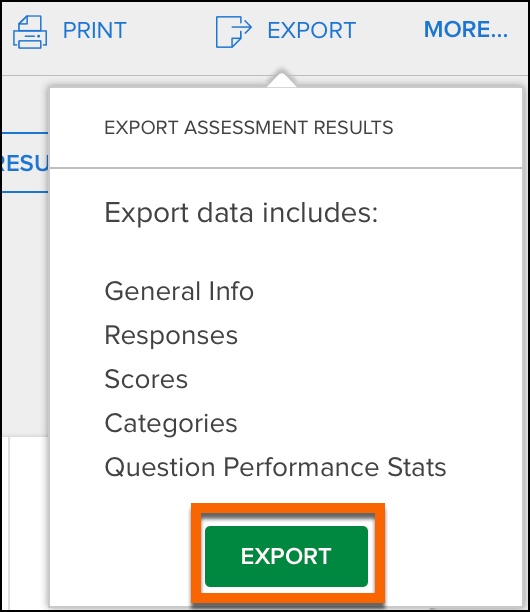Switch to the partially visible RESU tab
This screenshot has height=612, width=530.
tap(24, 163)
